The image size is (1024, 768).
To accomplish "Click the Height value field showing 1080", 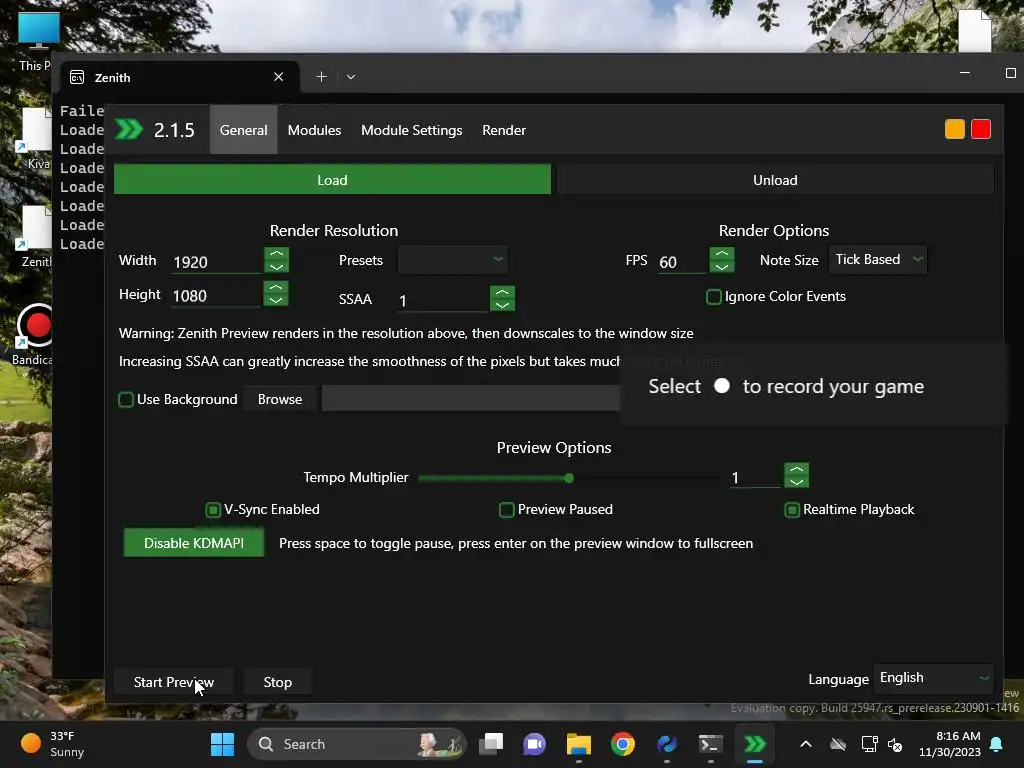I will [216, 296].
